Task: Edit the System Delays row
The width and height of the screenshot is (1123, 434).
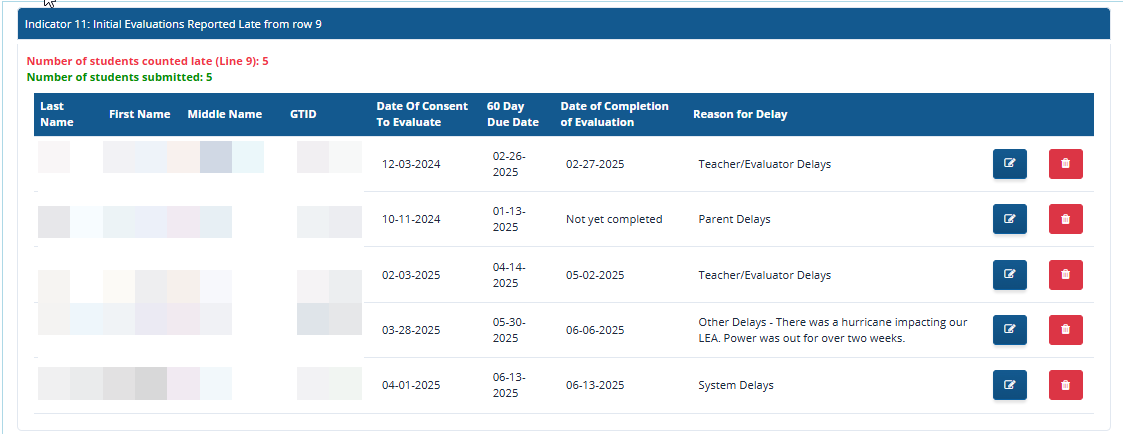Action: [x=1009, y=385]
